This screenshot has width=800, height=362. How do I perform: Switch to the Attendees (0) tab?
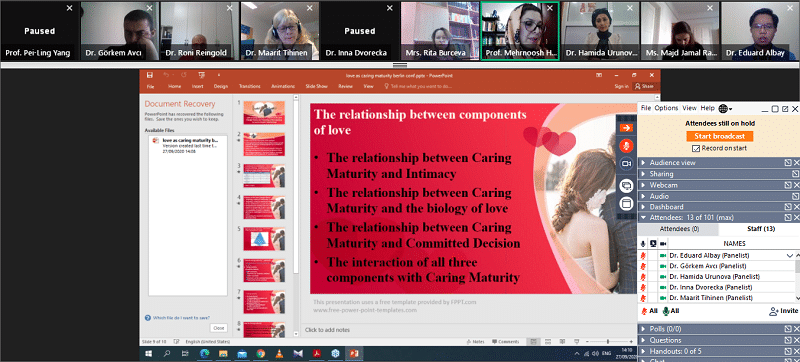click(679, 229)
